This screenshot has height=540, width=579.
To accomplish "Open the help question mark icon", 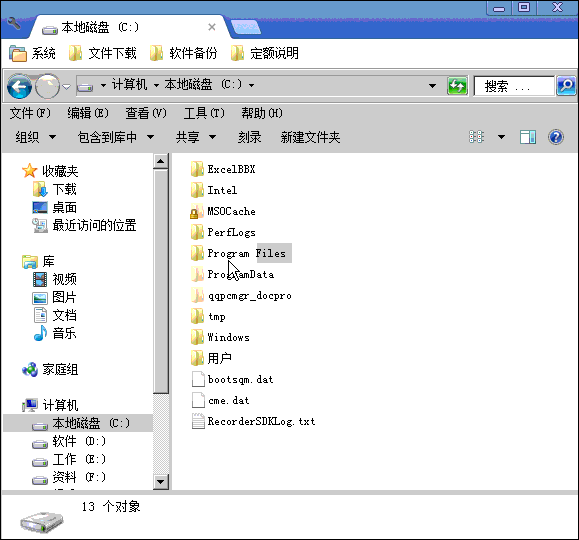I will [556, 137].
